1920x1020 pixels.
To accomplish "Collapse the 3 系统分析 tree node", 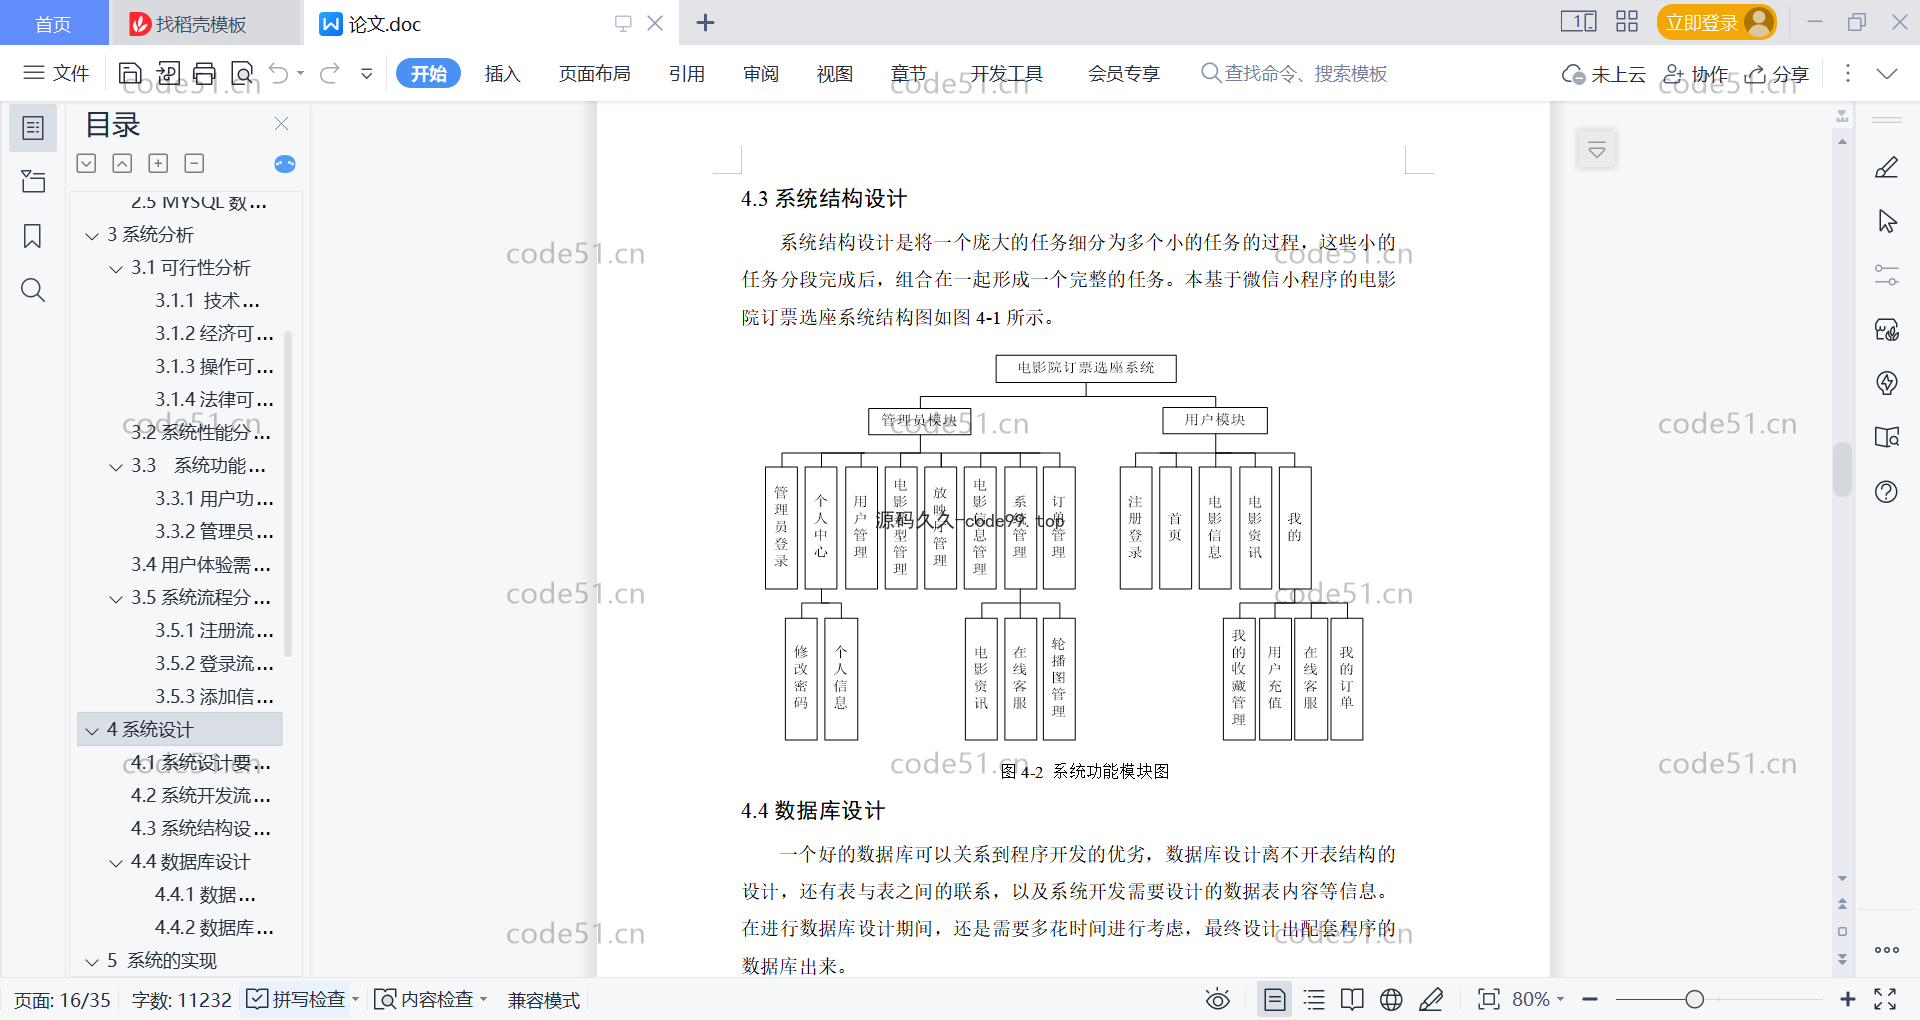I will coord(92,236).
